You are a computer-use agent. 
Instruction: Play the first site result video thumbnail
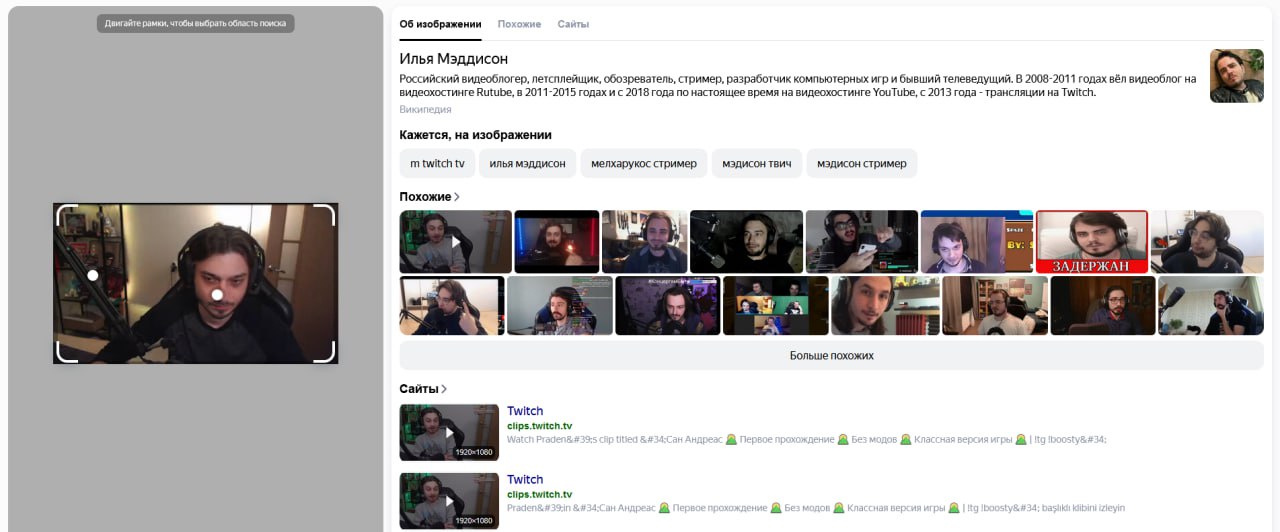[x=449, y=432]
